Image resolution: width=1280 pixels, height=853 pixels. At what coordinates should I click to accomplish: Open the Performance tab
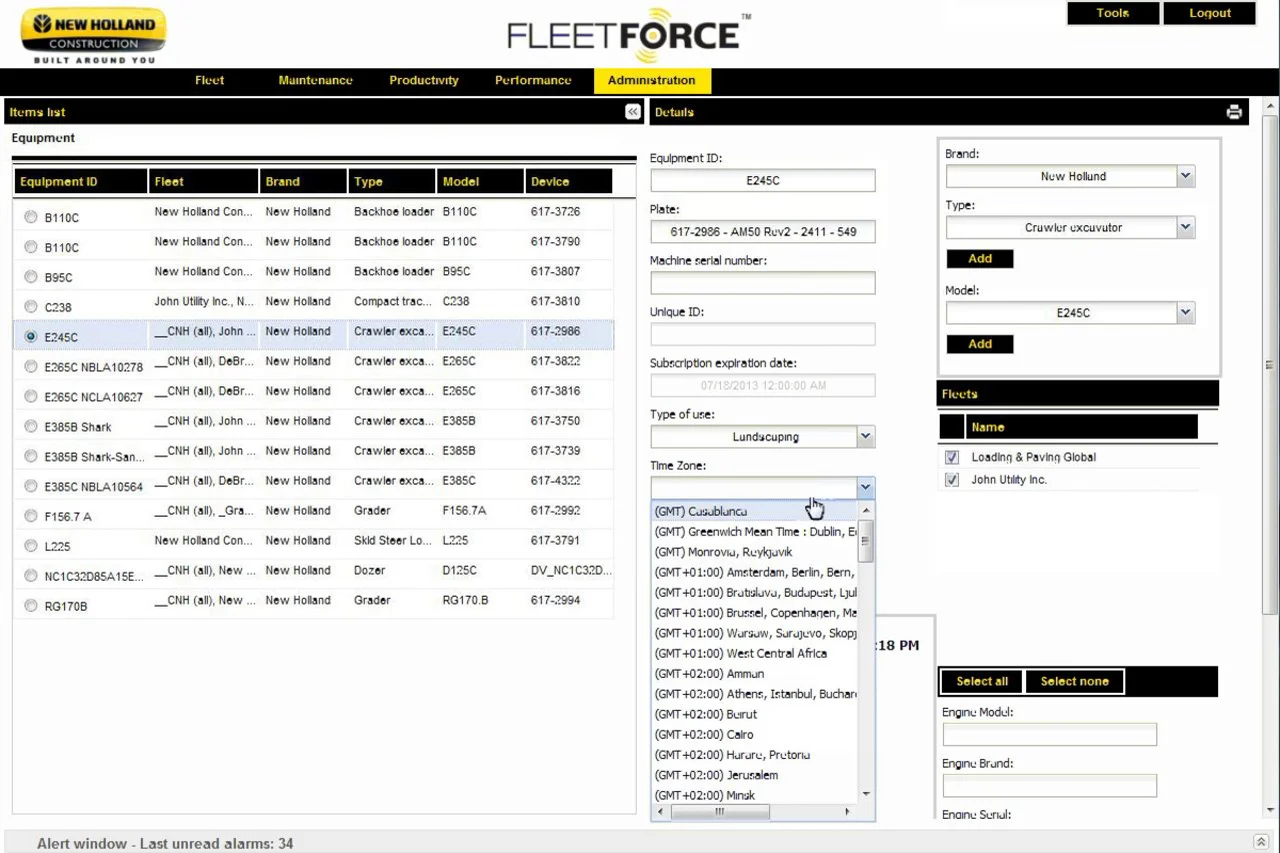click(533, 80)
